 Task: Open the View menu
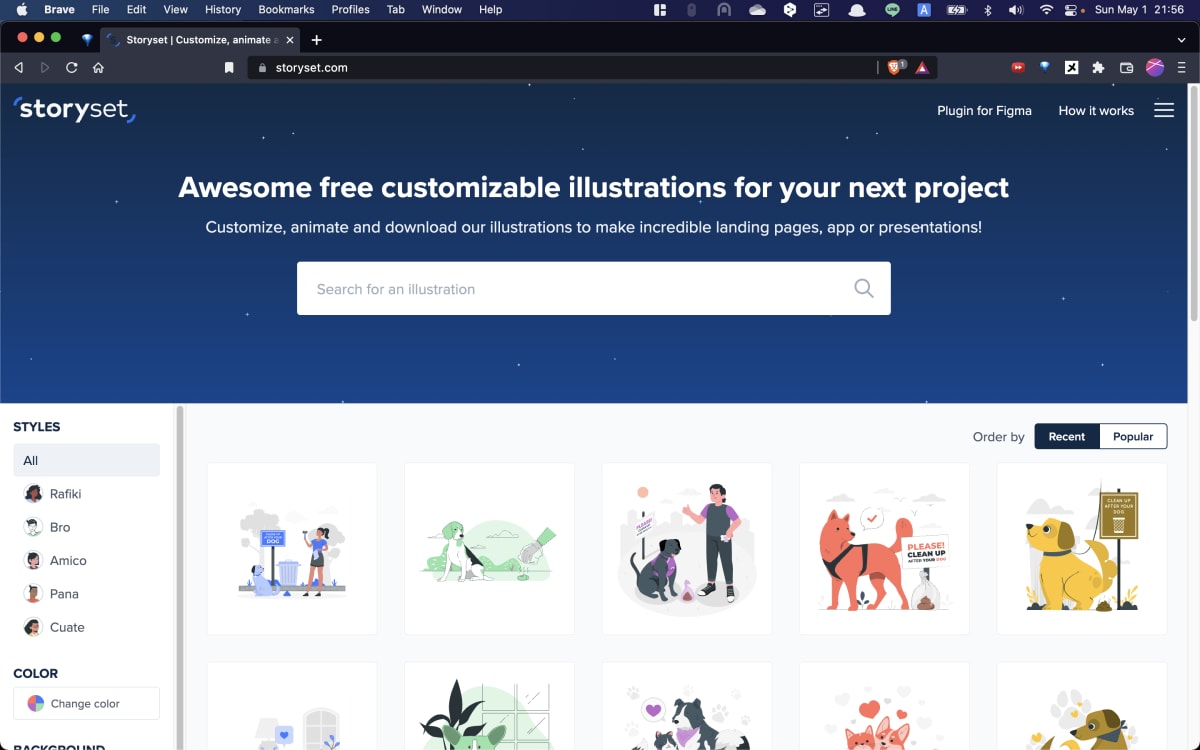coord(176,10)
